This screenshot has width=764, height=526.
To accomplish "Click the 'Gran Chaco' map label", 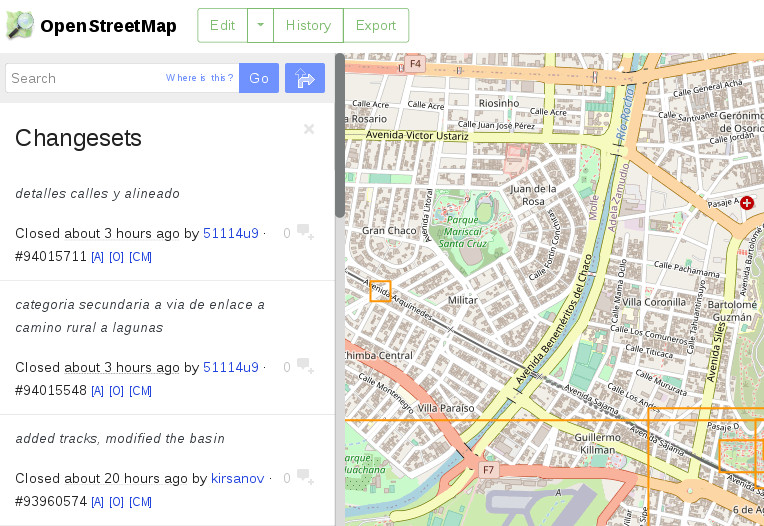I will pyautogui.click(x=389, y=230).
